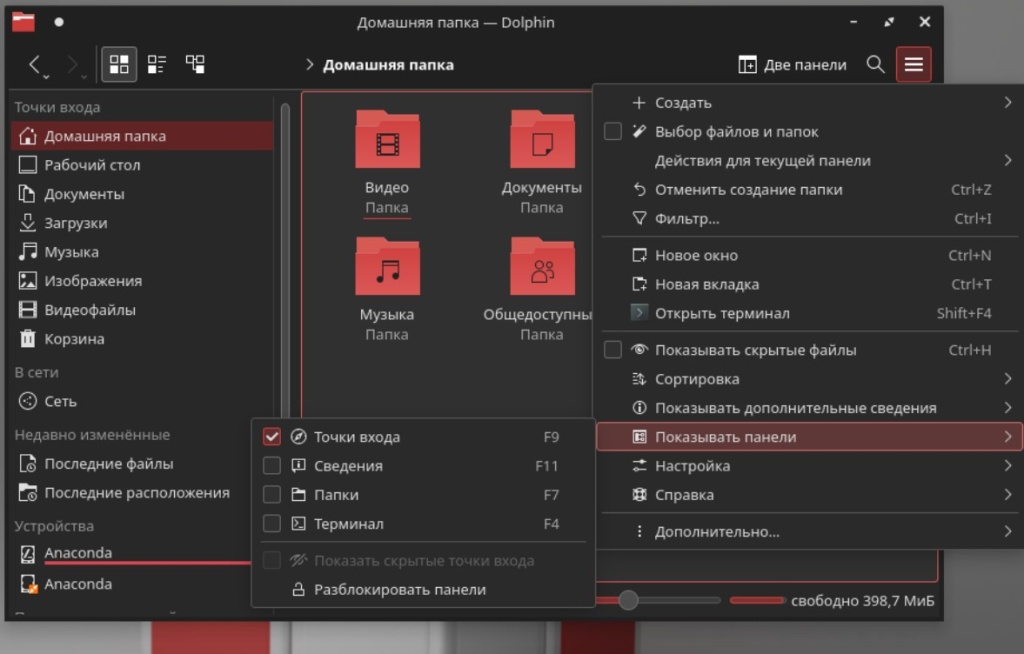Switch to details tree view mode

pos(195,65)
